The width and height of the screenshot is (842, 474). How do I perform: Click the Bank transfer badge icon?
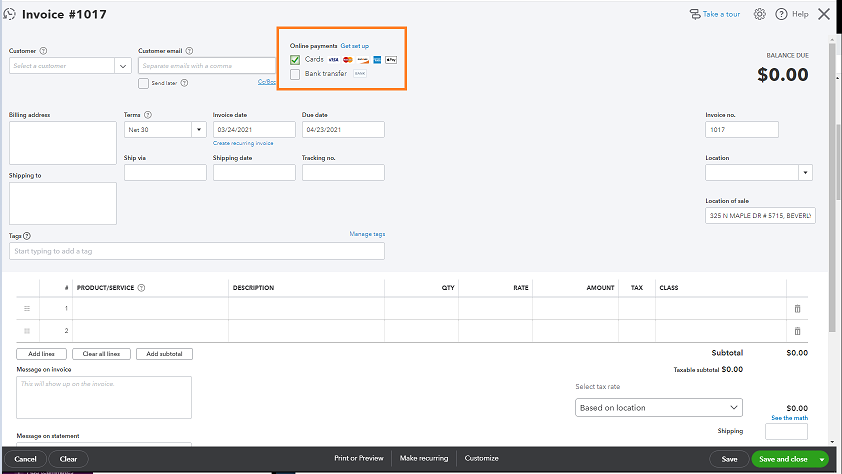coord(360,74)
